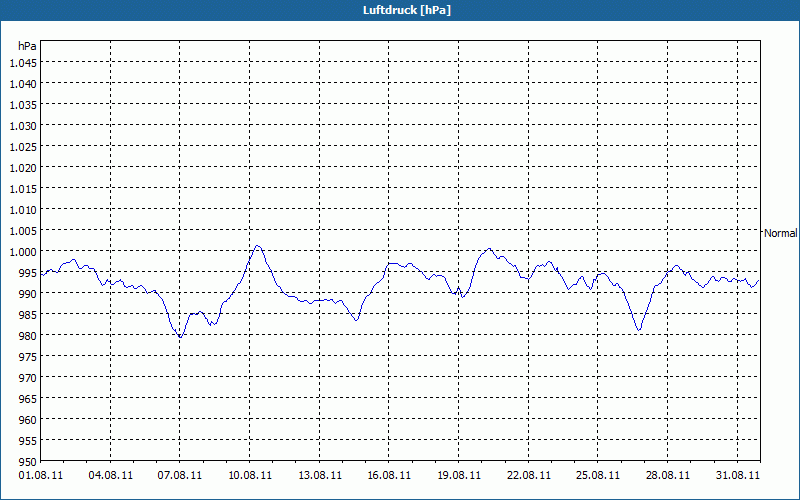Click the 1.005 axis value

[23, 231]
